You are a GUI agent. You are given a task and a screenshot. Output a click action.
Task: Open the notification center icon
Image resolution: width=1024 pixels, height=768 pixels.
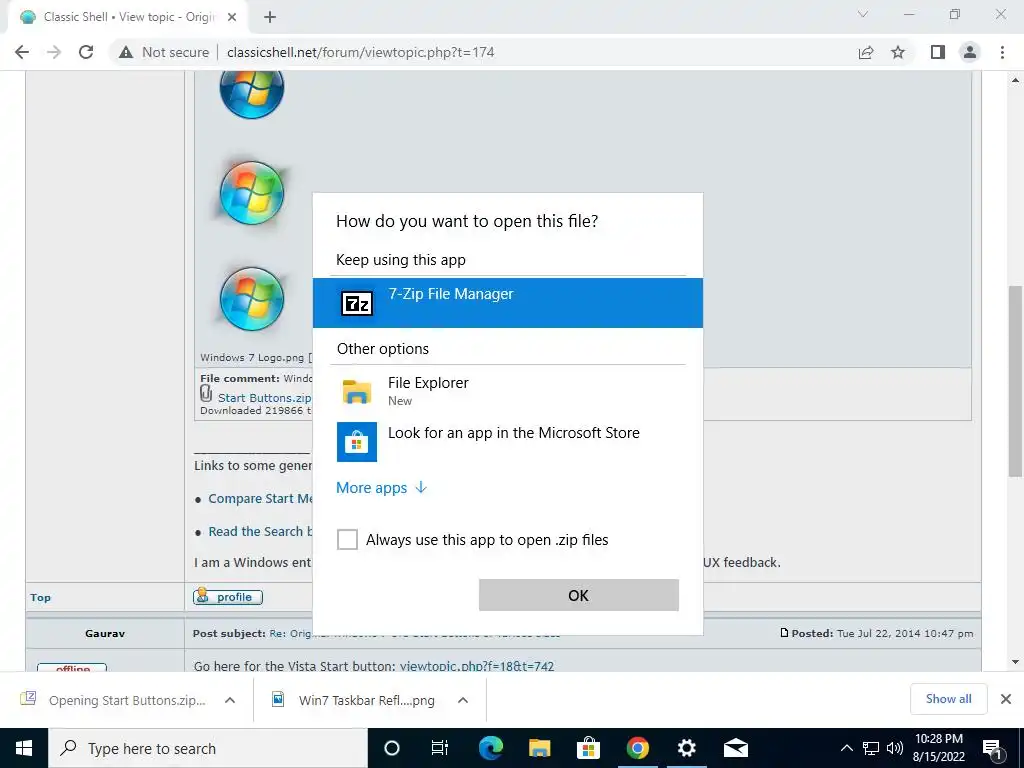tap(992, 748)
